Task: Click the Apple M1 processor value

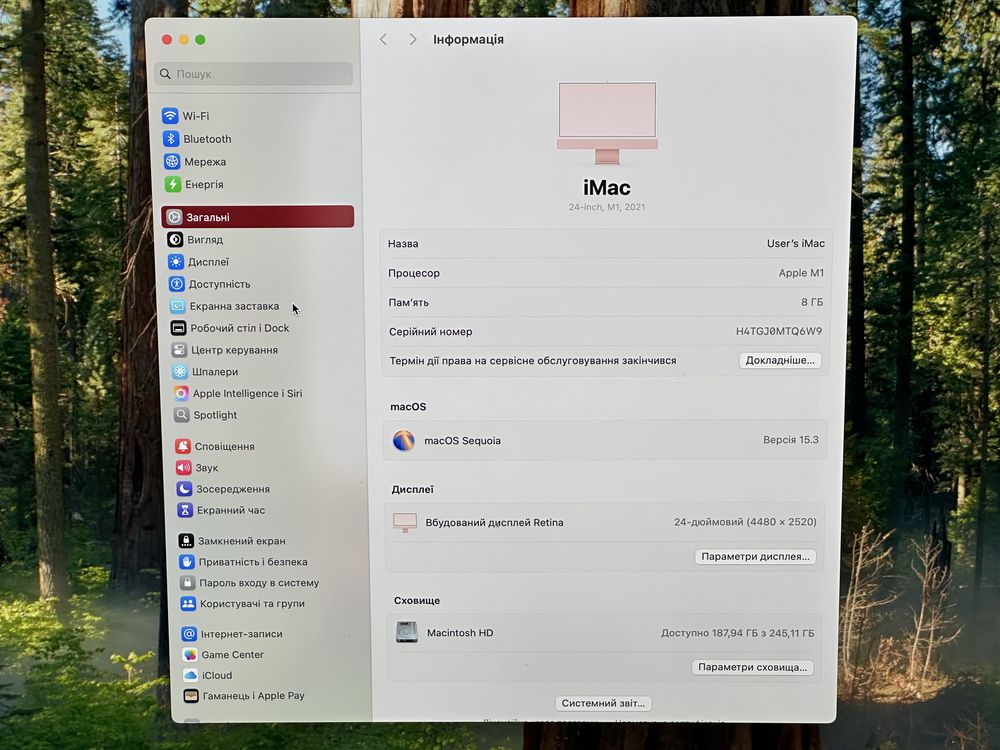Action: 801,272
